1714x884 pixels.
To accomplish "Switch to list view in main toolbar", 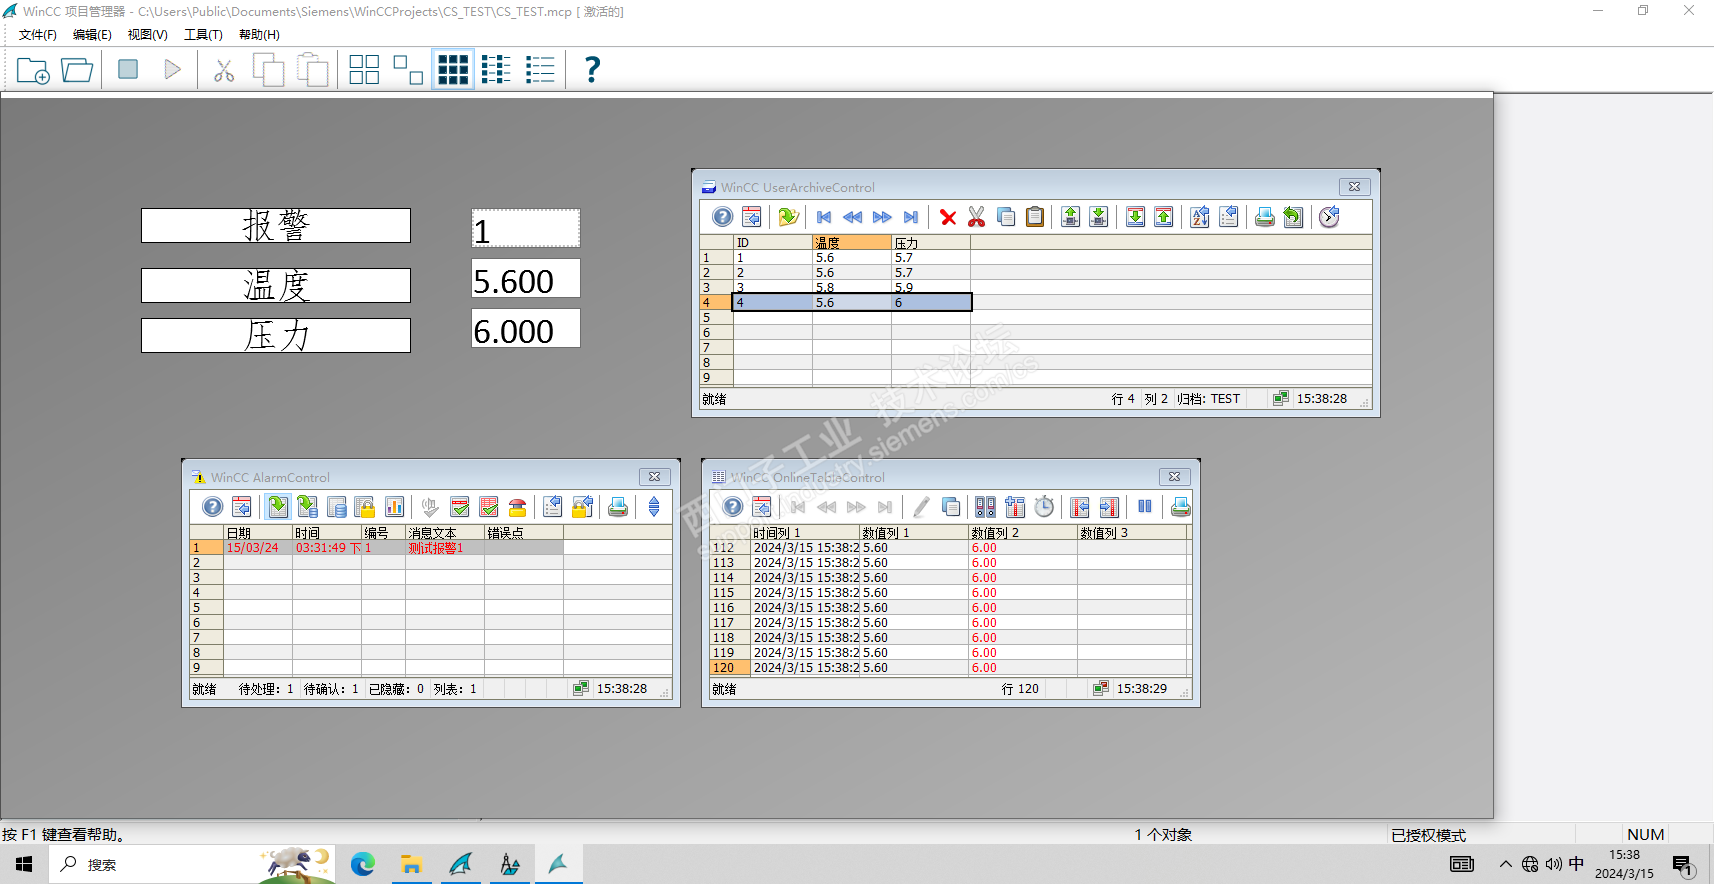I will (x=496, y=69).
